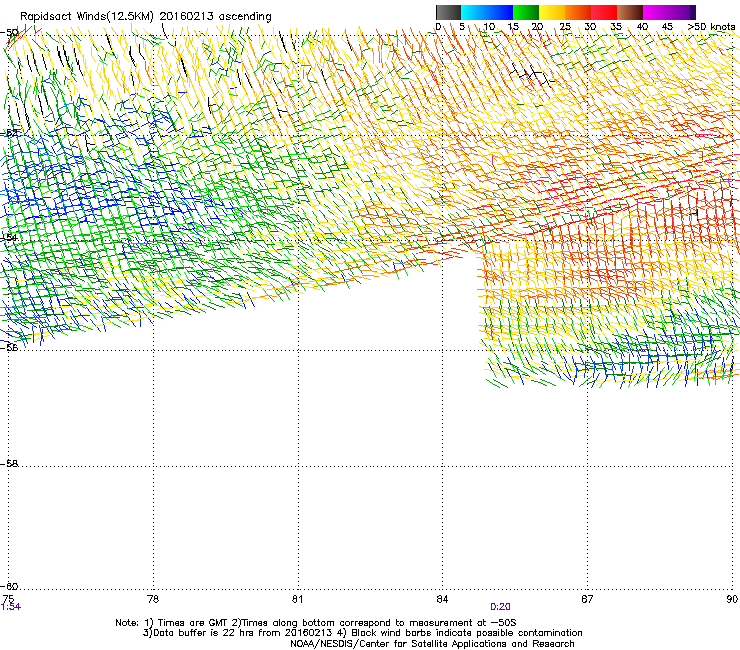Click the red 30-35 knots legend segment
Image resolution: width=740 pixels, height=650 pixels.
click(604, 12)
